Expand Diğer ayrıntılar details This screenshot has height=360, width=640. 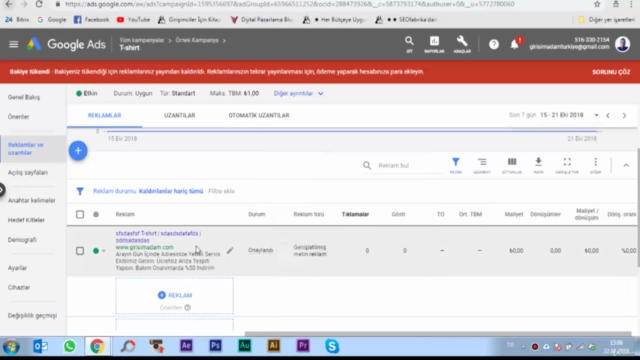(298, 93)
